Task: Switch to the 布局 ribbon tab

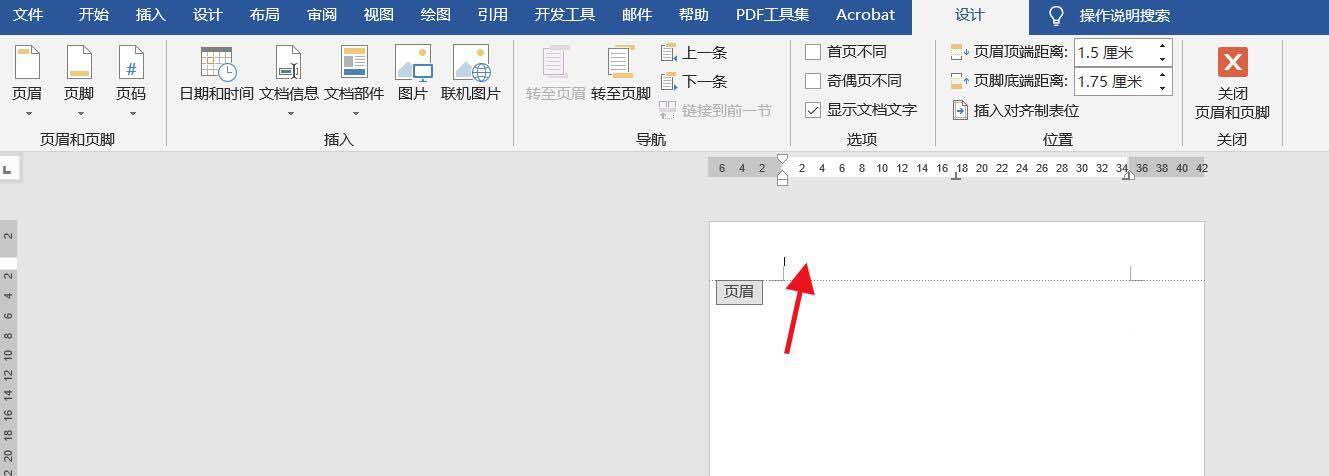Action: click(x=265, y=15)
